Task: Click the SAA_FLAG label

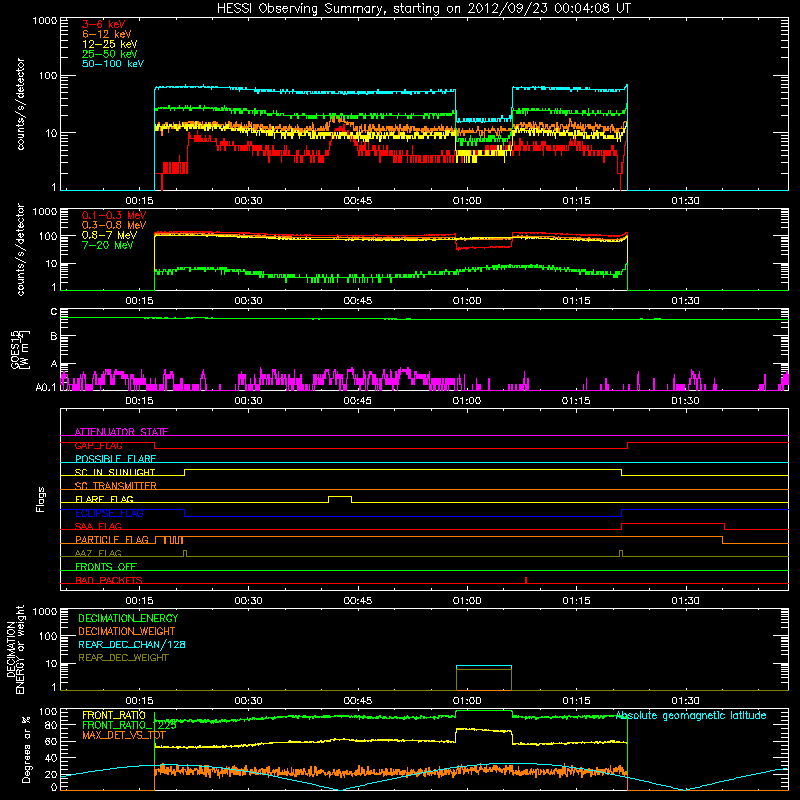Action: click(x=98, y=526)
